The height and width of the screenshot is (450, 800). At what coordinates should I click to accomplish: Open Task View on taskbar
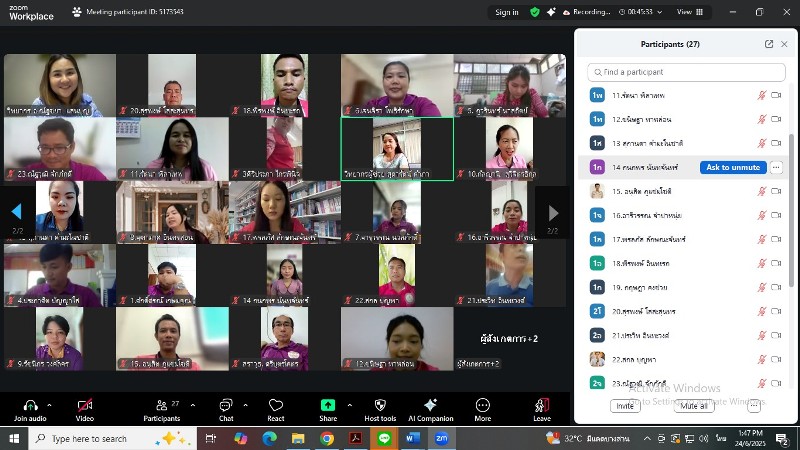210,438
